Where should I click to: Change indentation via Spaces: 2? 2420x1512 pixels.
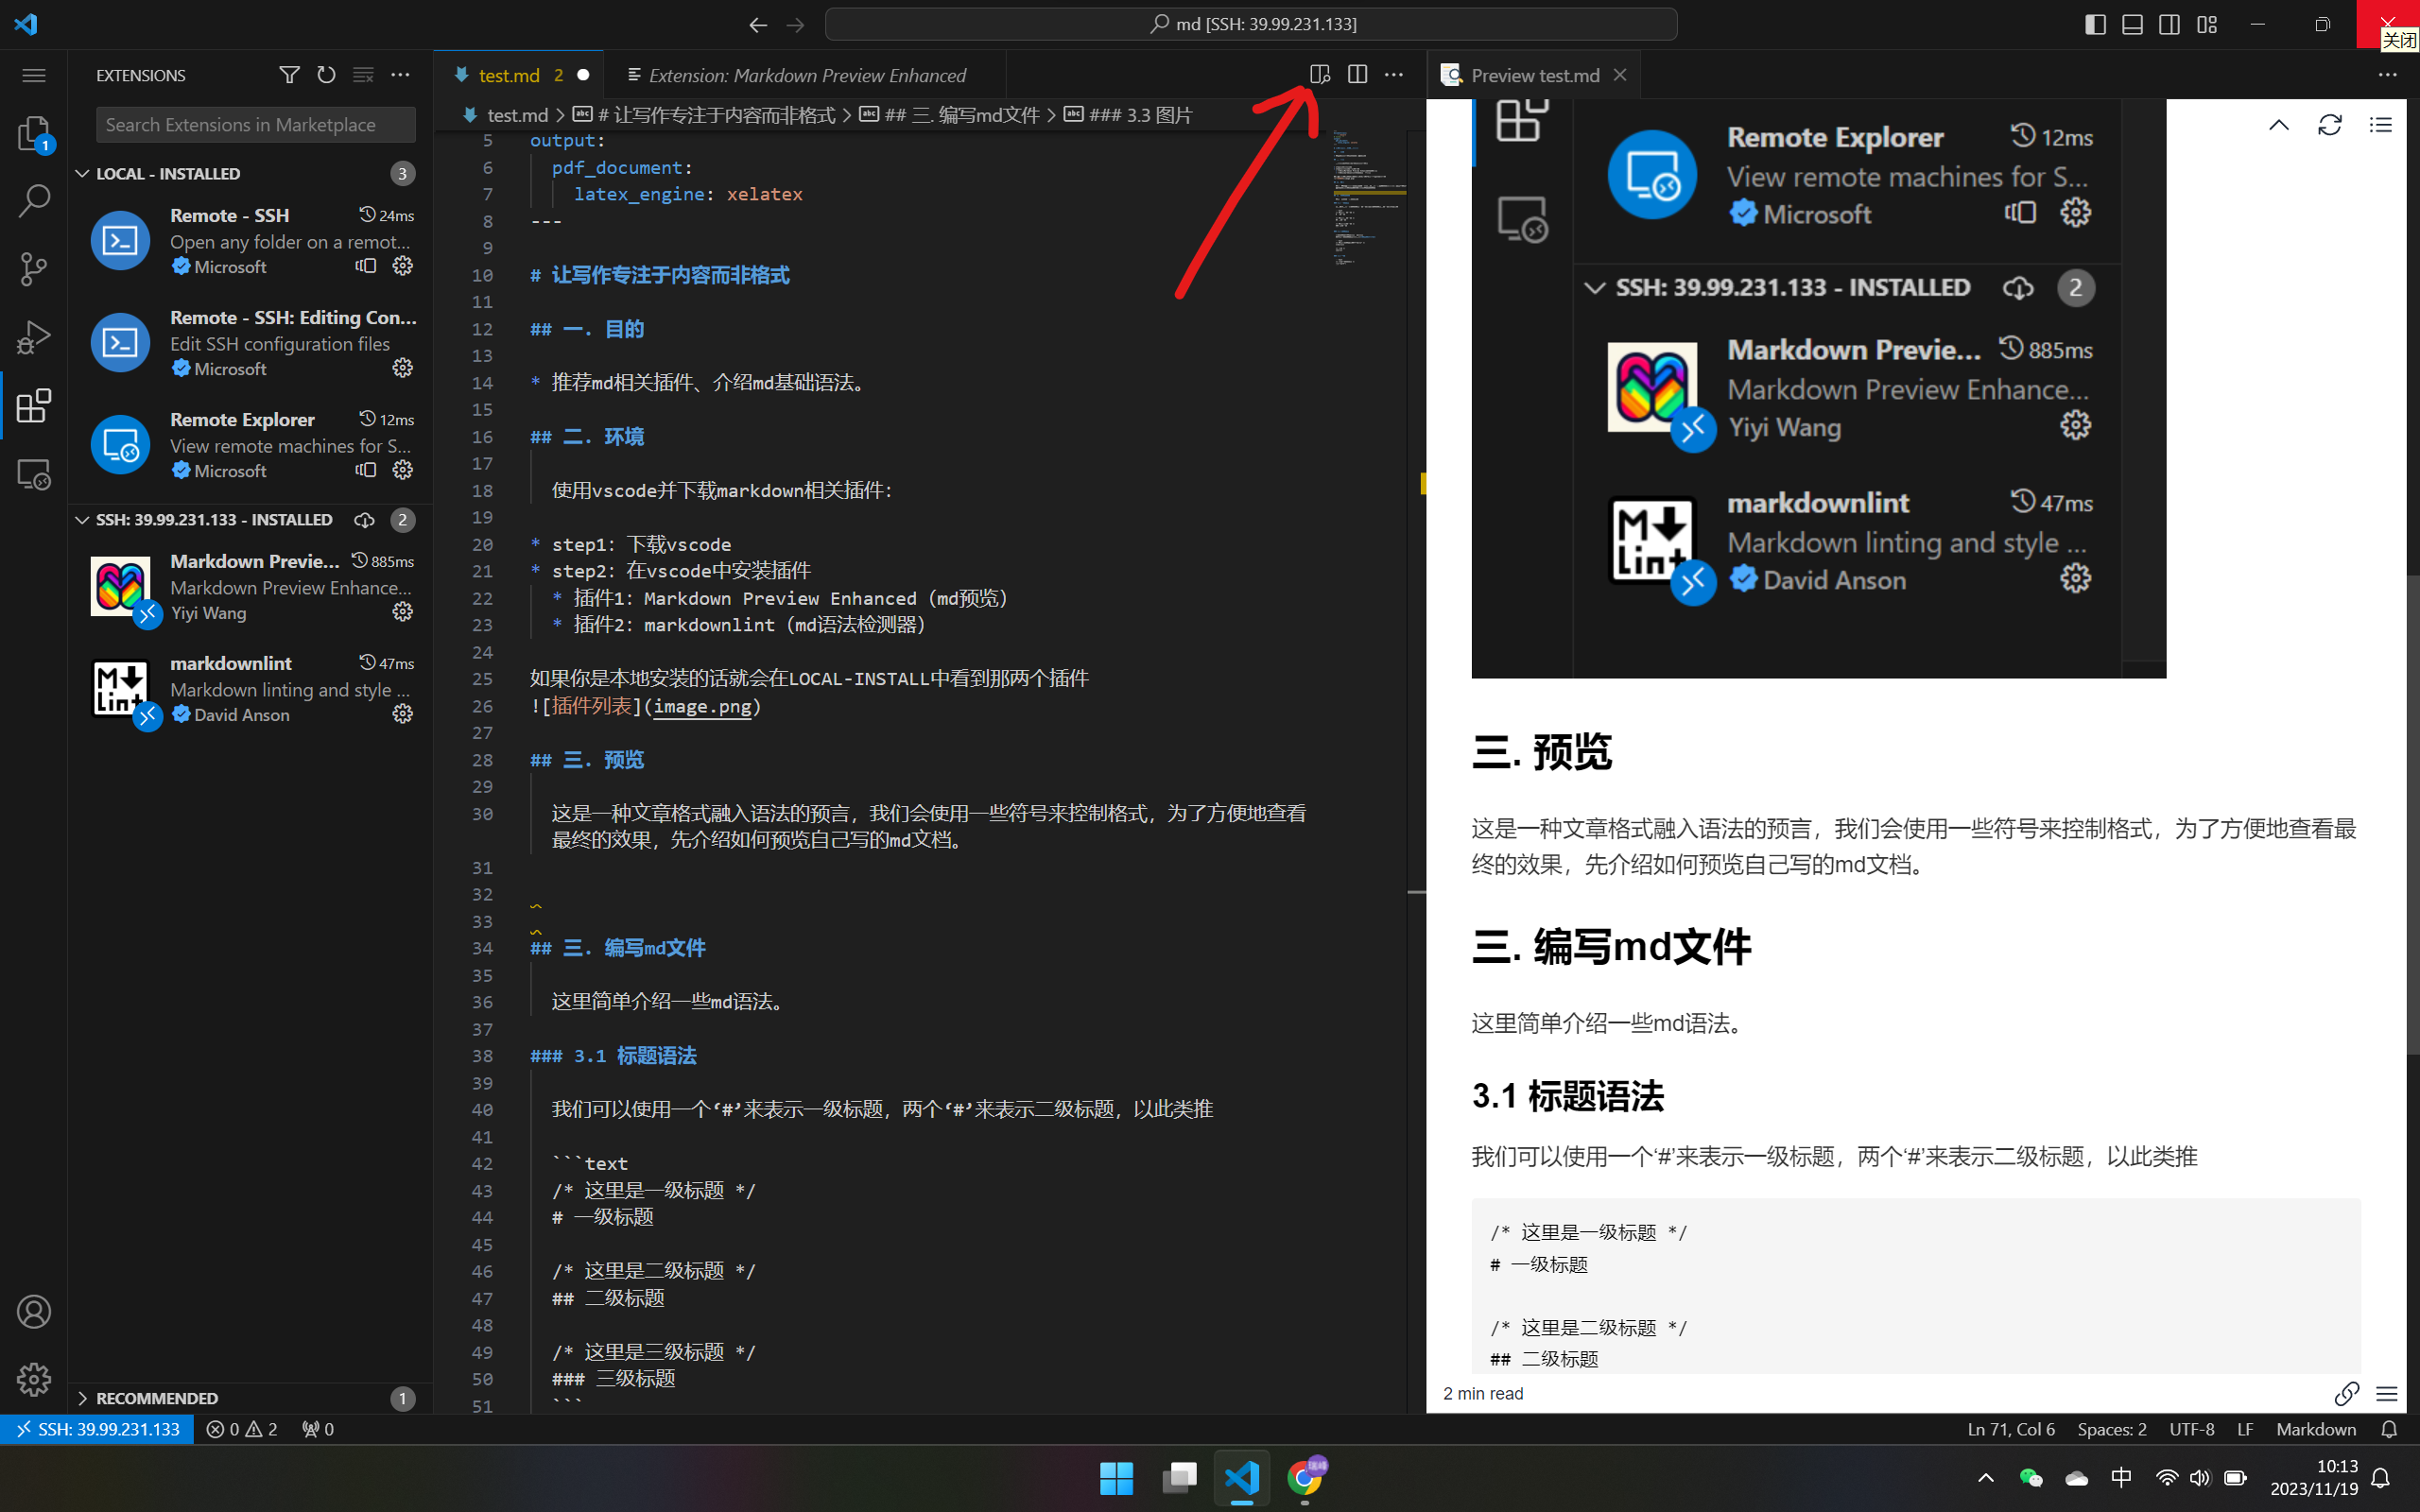[2112, 1429]
